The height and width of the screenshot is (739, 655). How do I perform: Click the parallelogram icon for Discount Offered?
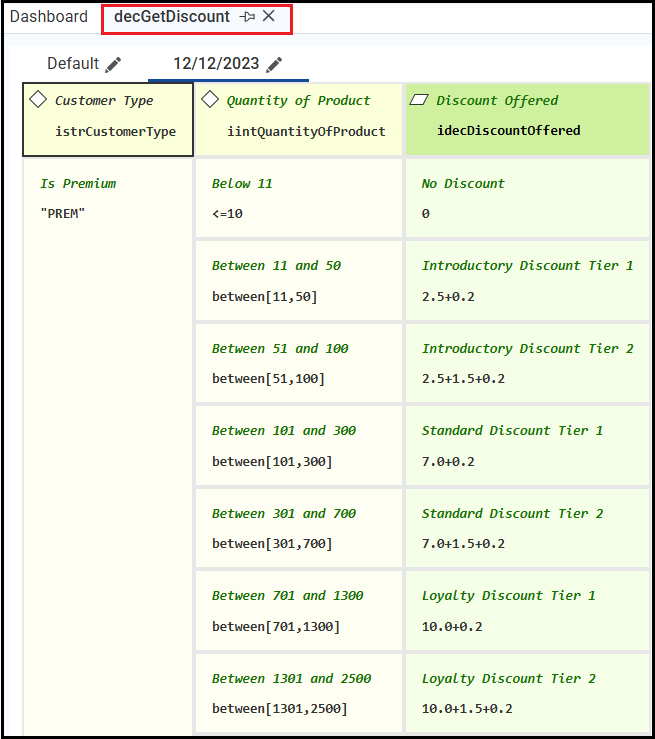420,100
